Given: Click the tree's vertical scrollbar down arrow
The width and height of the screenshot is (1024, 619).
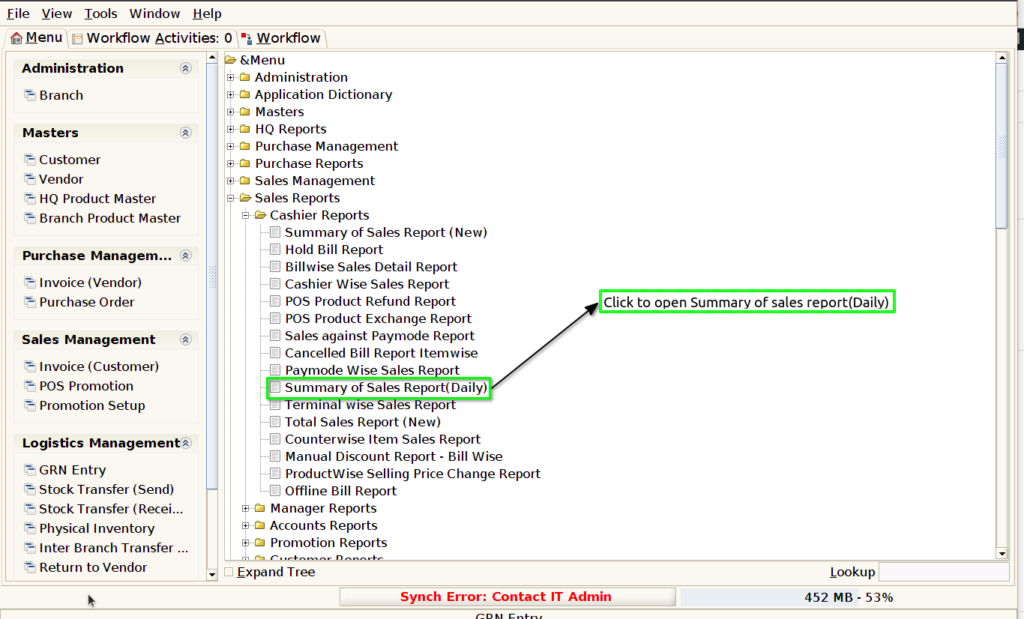Looking at the screenshot, I should click(x=1002, y=554).
